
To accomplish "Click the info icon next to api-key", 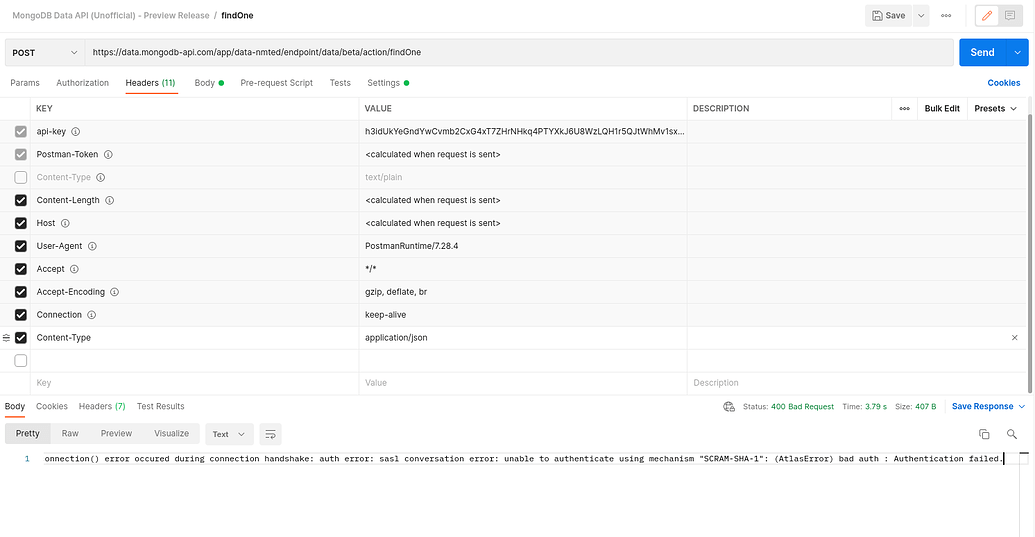I will 76,131.
